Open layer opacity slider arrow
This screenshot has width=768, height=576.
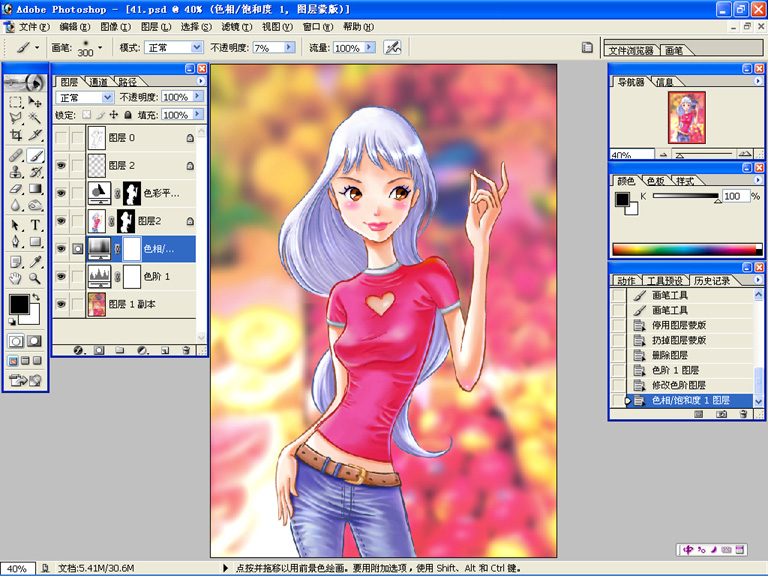click(x=197, y=96)
